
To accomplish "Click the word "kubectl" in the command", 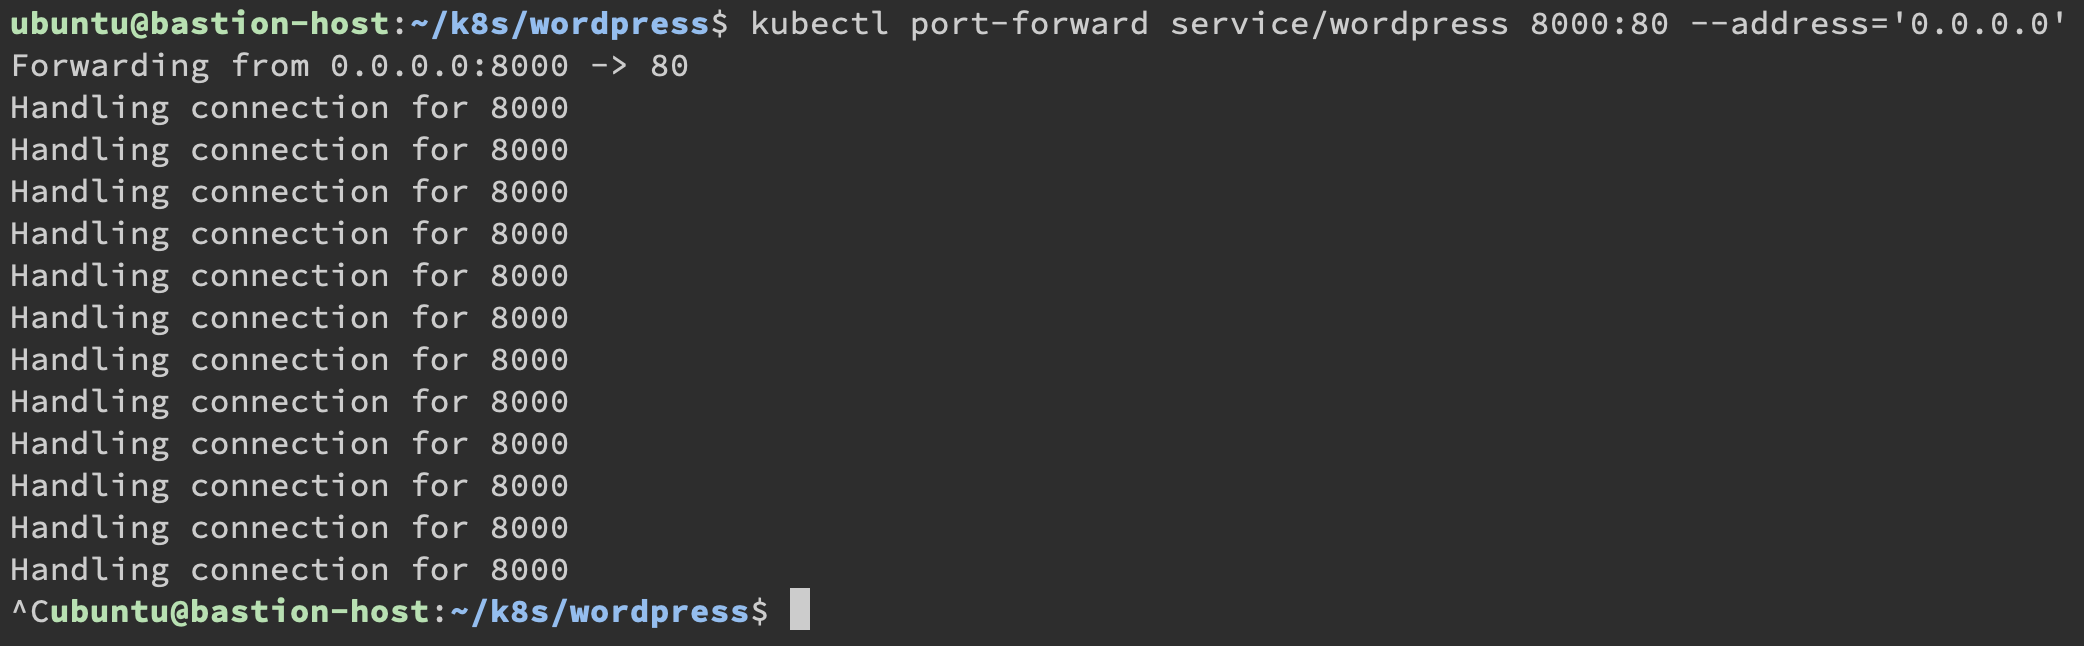I will (x=819, y=23).
